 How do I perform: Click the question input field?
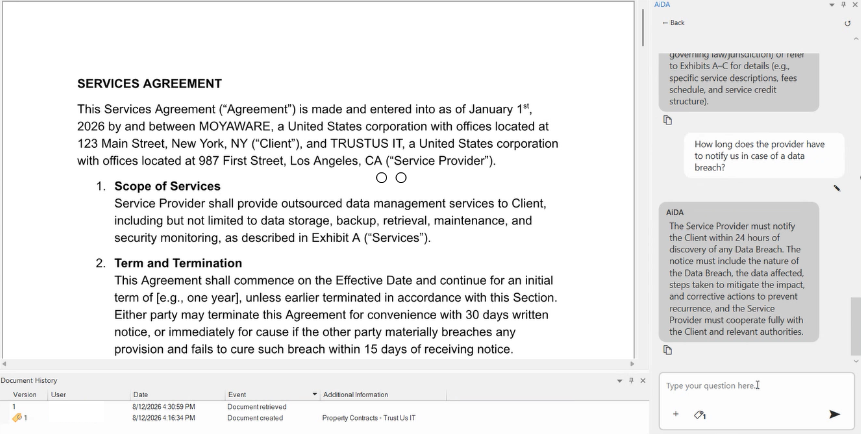pos(758,386)
